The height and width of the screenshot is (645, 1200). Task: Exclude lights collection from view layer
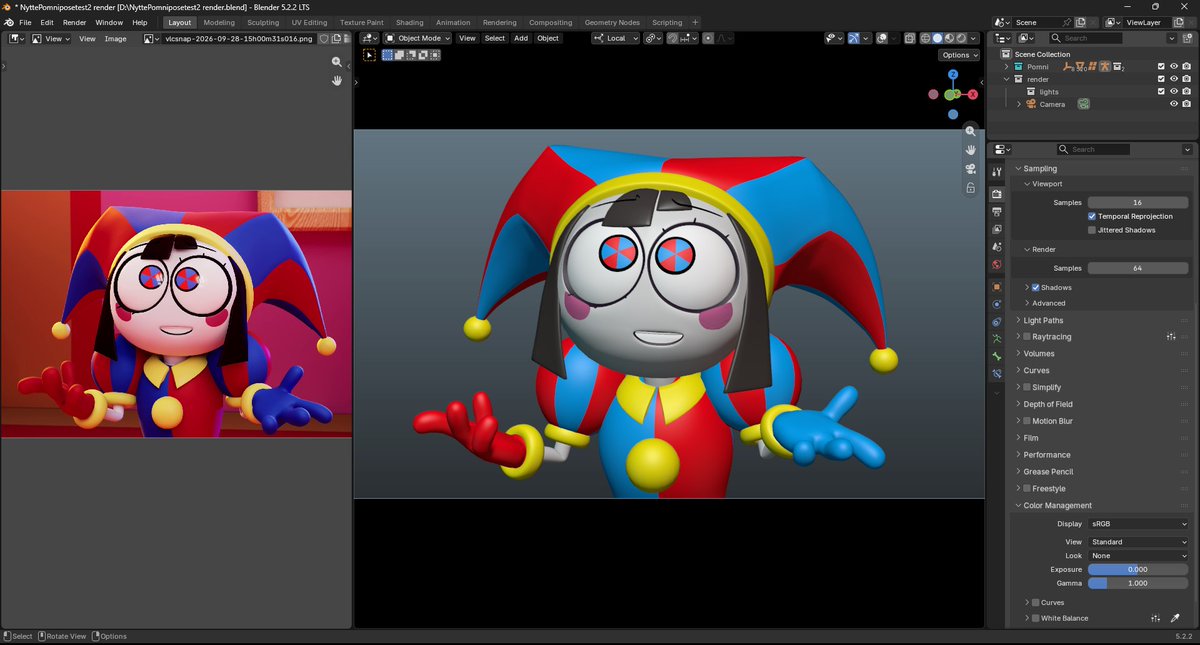[1161, 91]
